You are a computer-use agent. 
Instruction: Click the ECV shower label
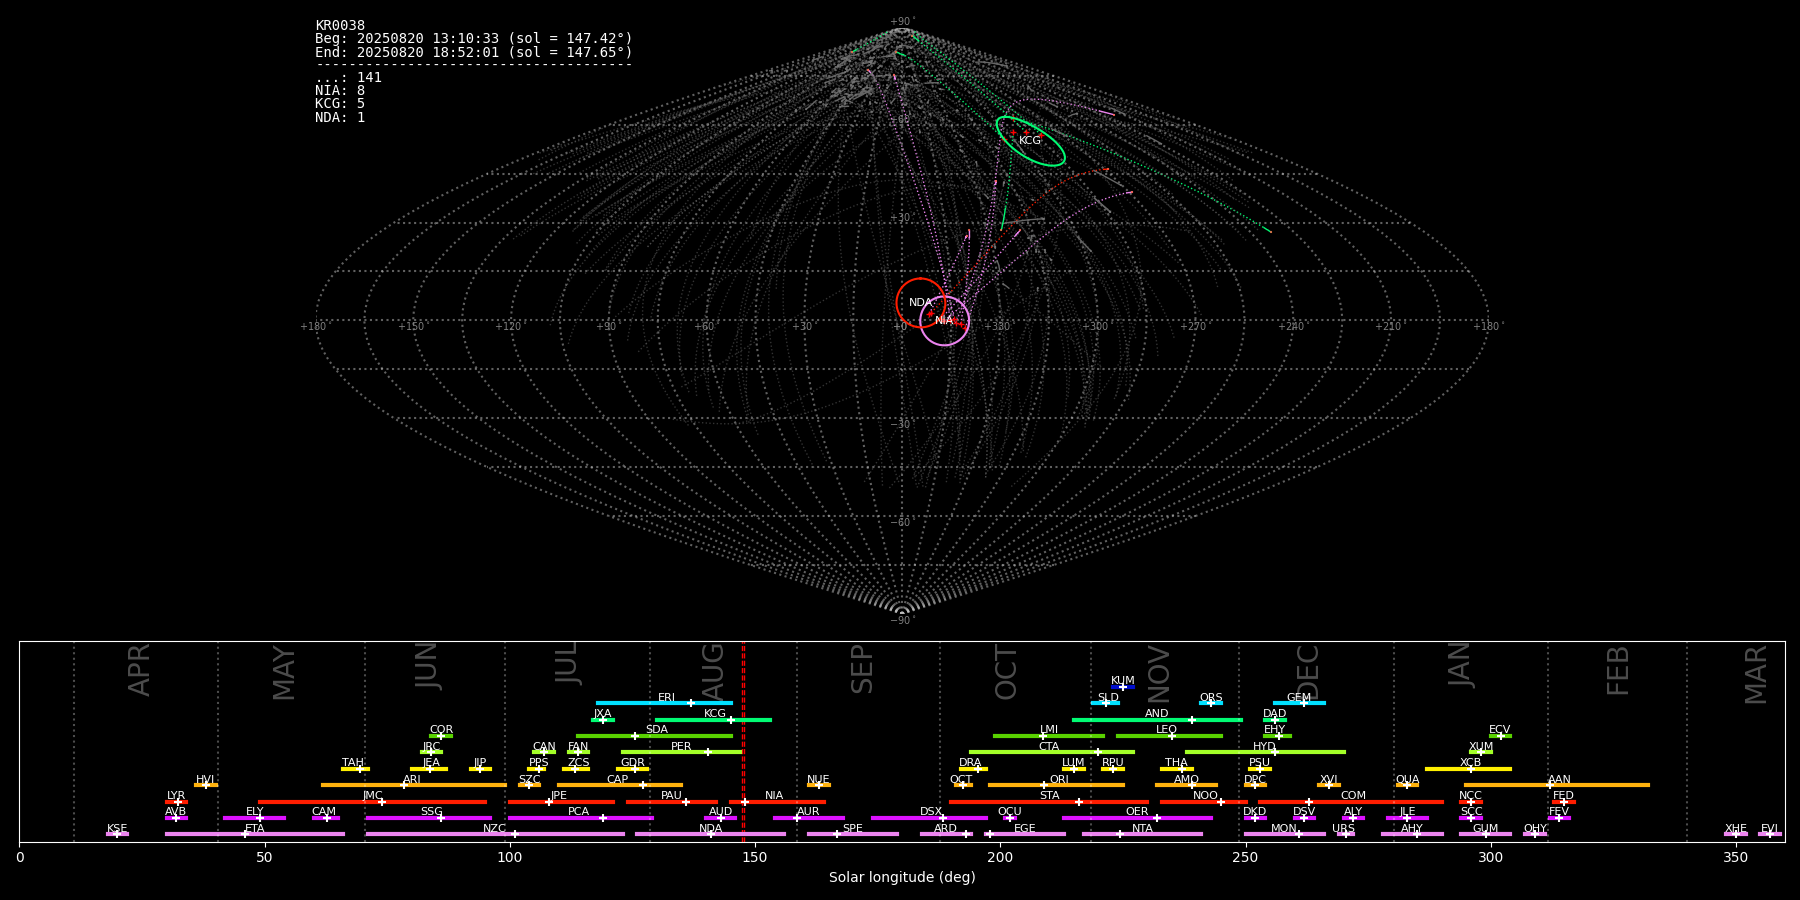(x=1499, y=730)
